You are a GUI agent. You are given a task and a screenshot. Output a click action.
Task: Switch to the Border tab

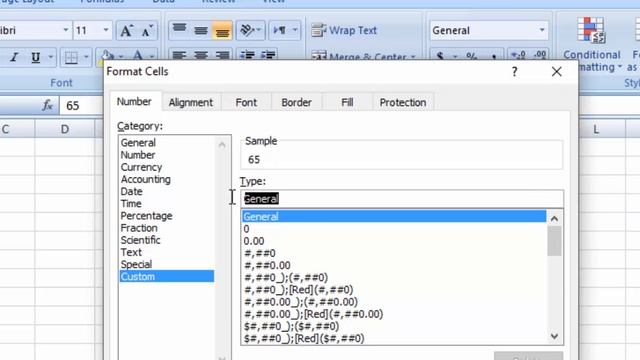pos(296,102)
